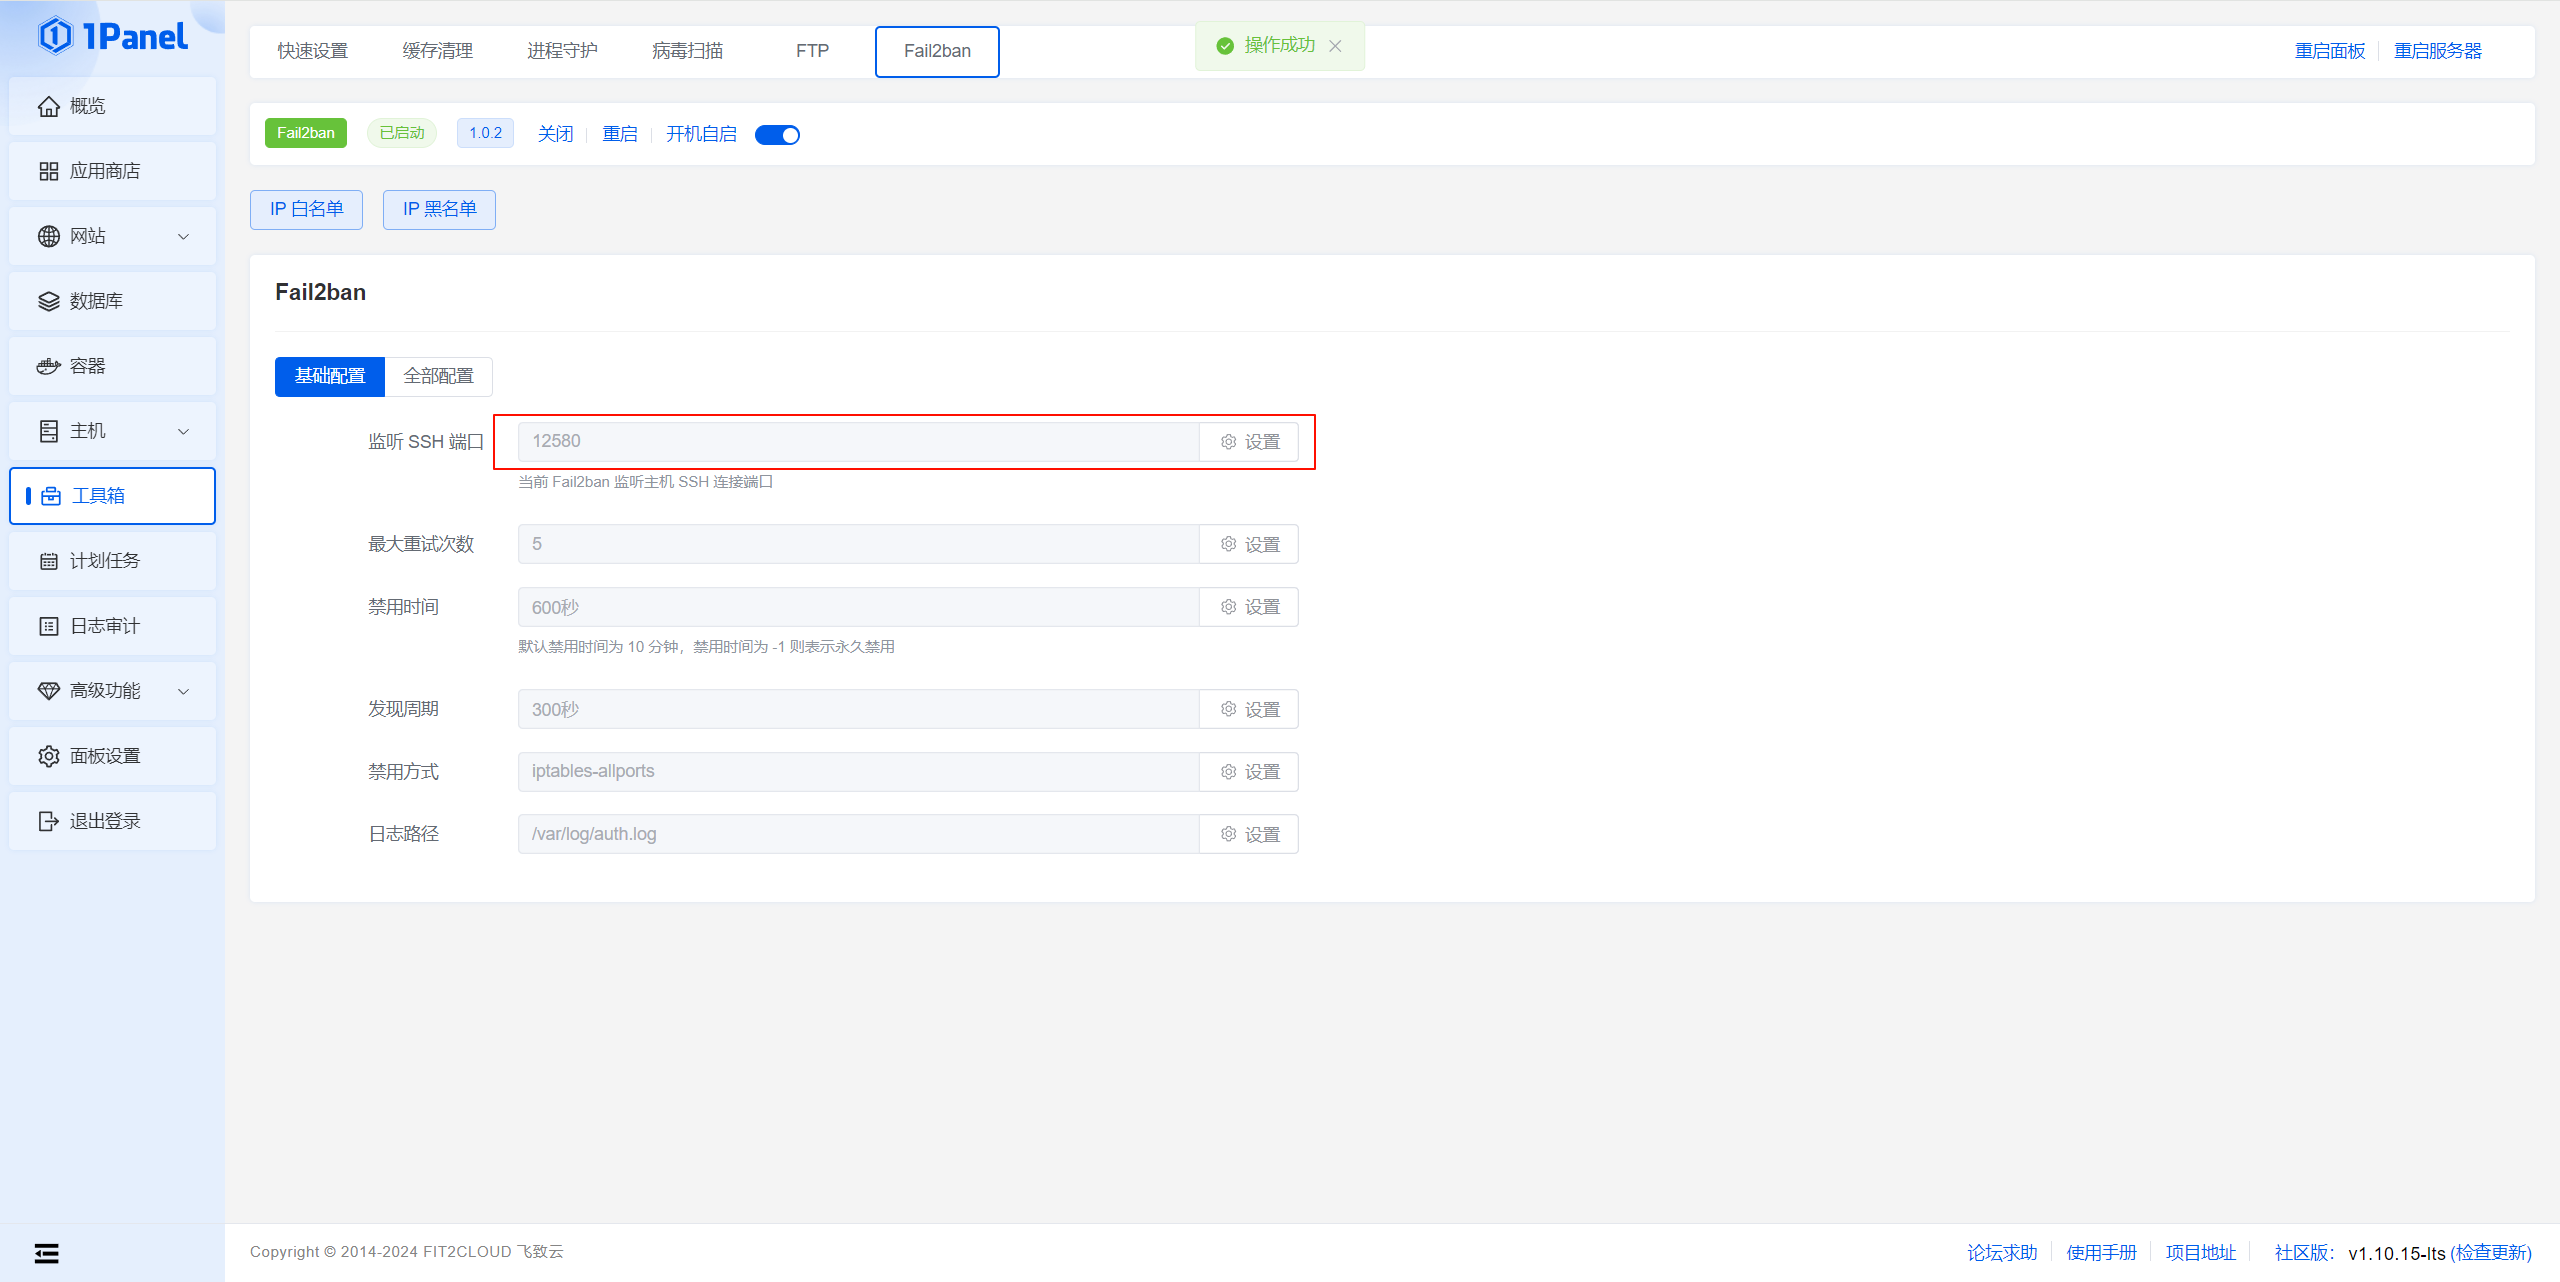Screen dimensions: 2560x1282
Task: Open the 项目地址 project link
Action: (2200, 1253)
